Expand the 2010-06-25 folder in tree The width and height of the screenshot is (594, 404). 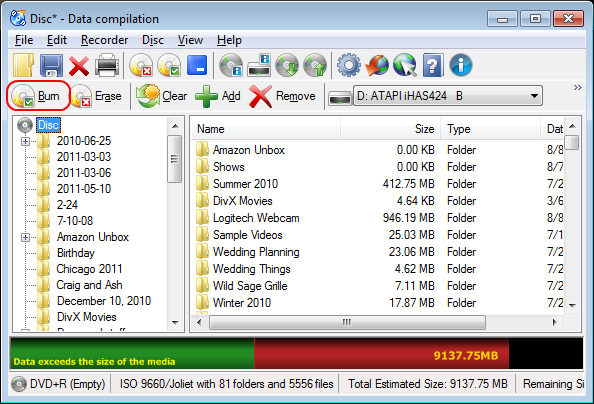pyautogui.click(x=25, y=141)
